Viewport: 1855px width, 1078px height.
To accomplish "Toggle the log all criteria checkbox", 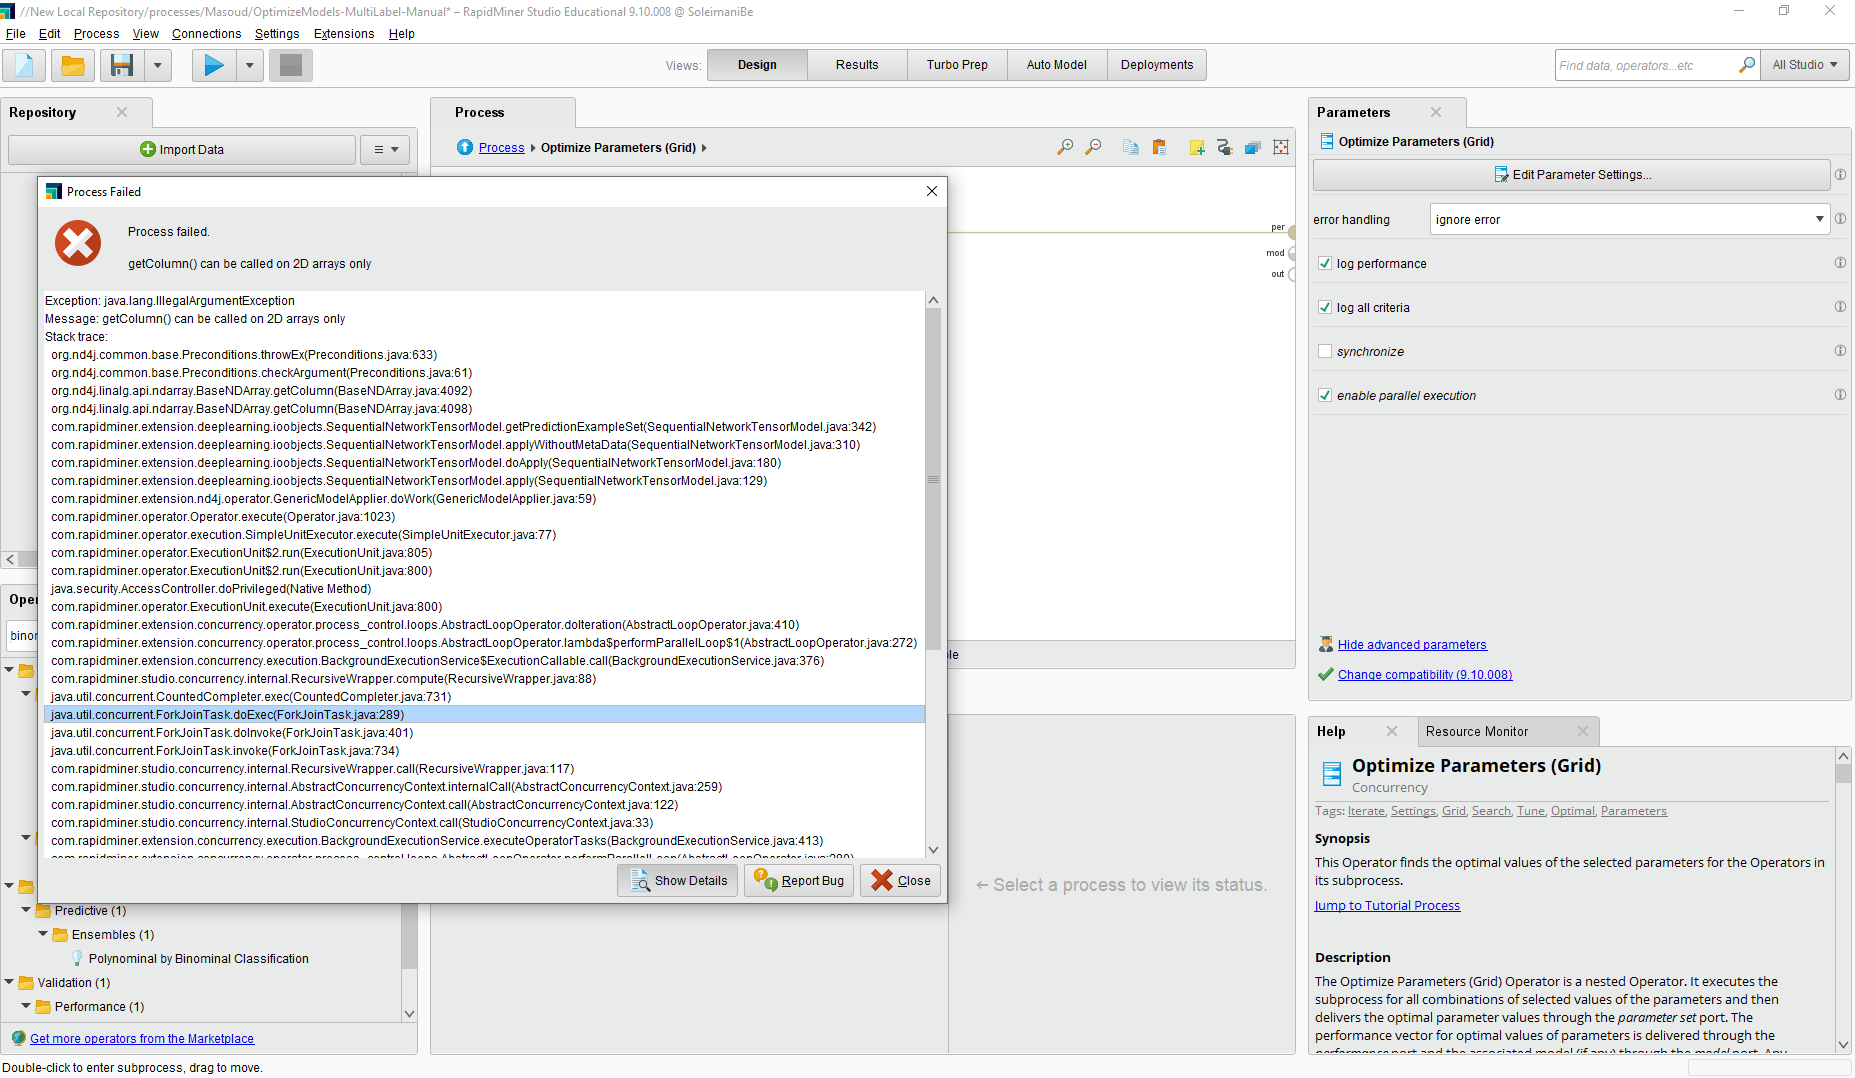I will 1325,307.
